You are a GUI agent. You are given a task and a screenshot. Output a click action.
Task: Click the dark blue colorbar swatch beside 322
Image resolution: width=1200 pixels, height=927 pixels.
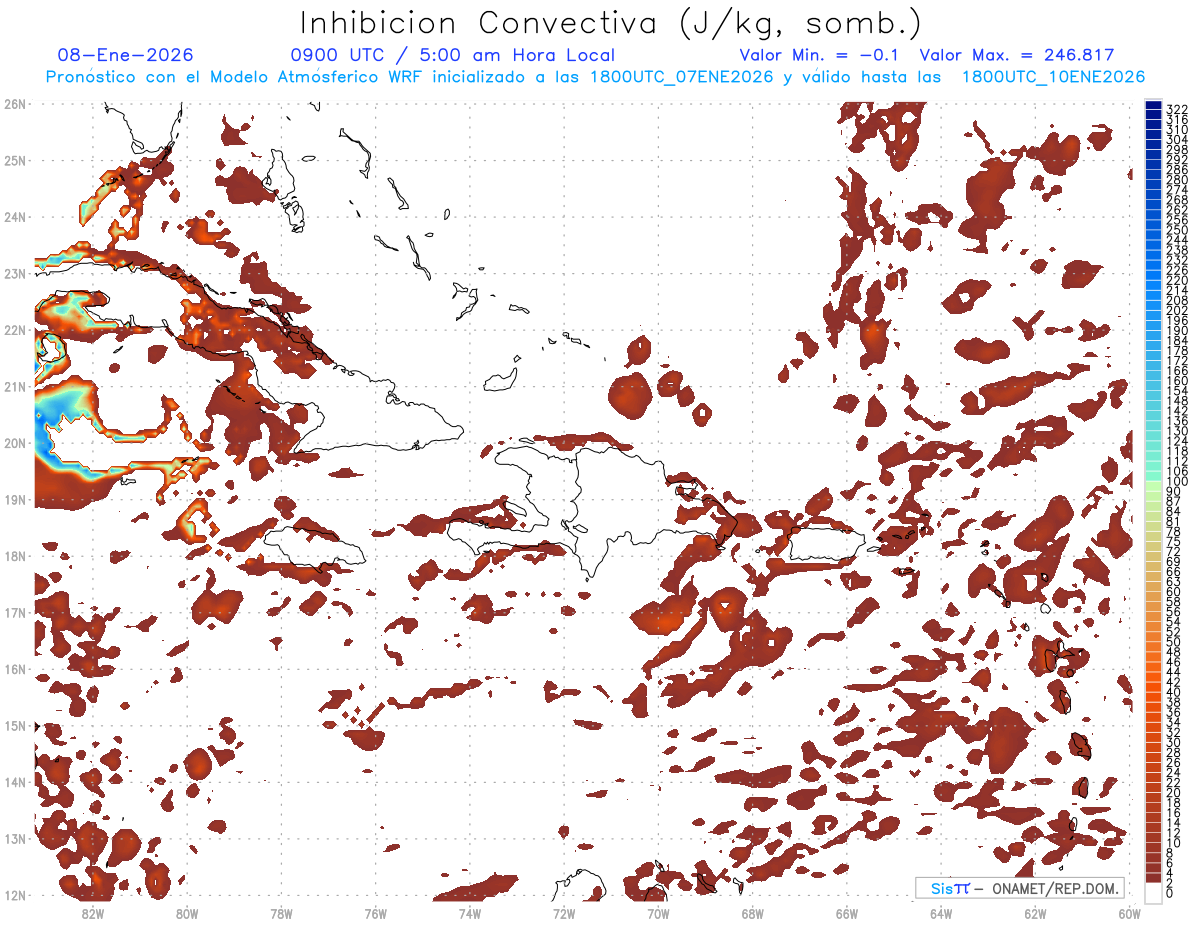(1153, 107)
